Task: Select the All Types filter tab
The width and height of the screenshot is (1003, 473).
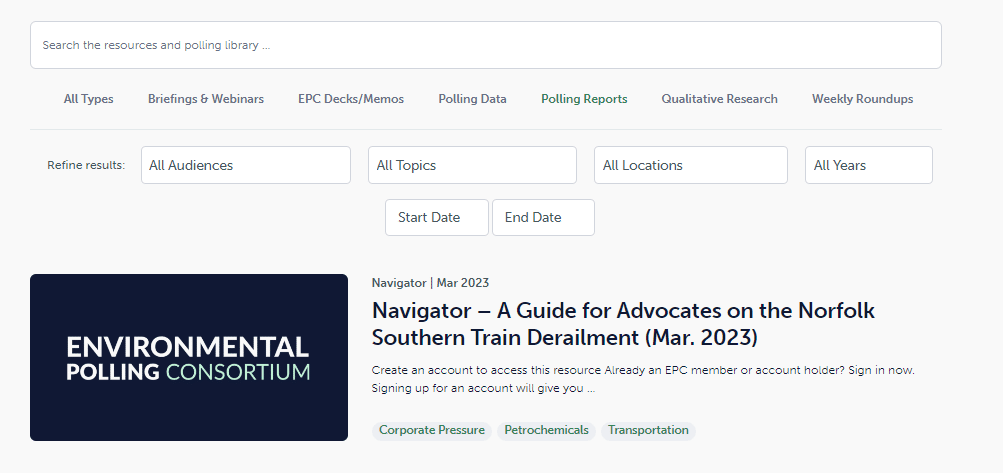Action: (88, 99)
